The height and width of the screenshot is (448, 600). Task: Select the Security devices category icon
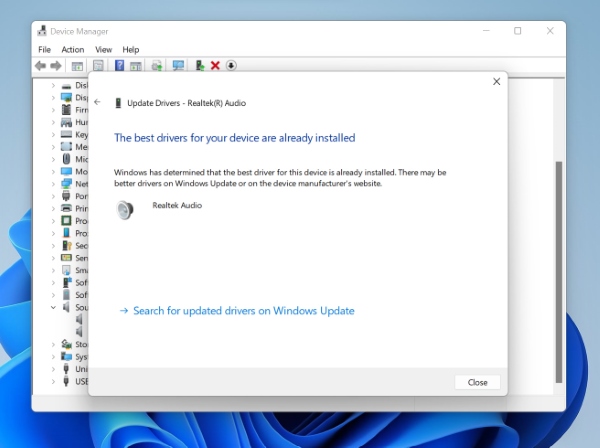[x=67, y=246]
